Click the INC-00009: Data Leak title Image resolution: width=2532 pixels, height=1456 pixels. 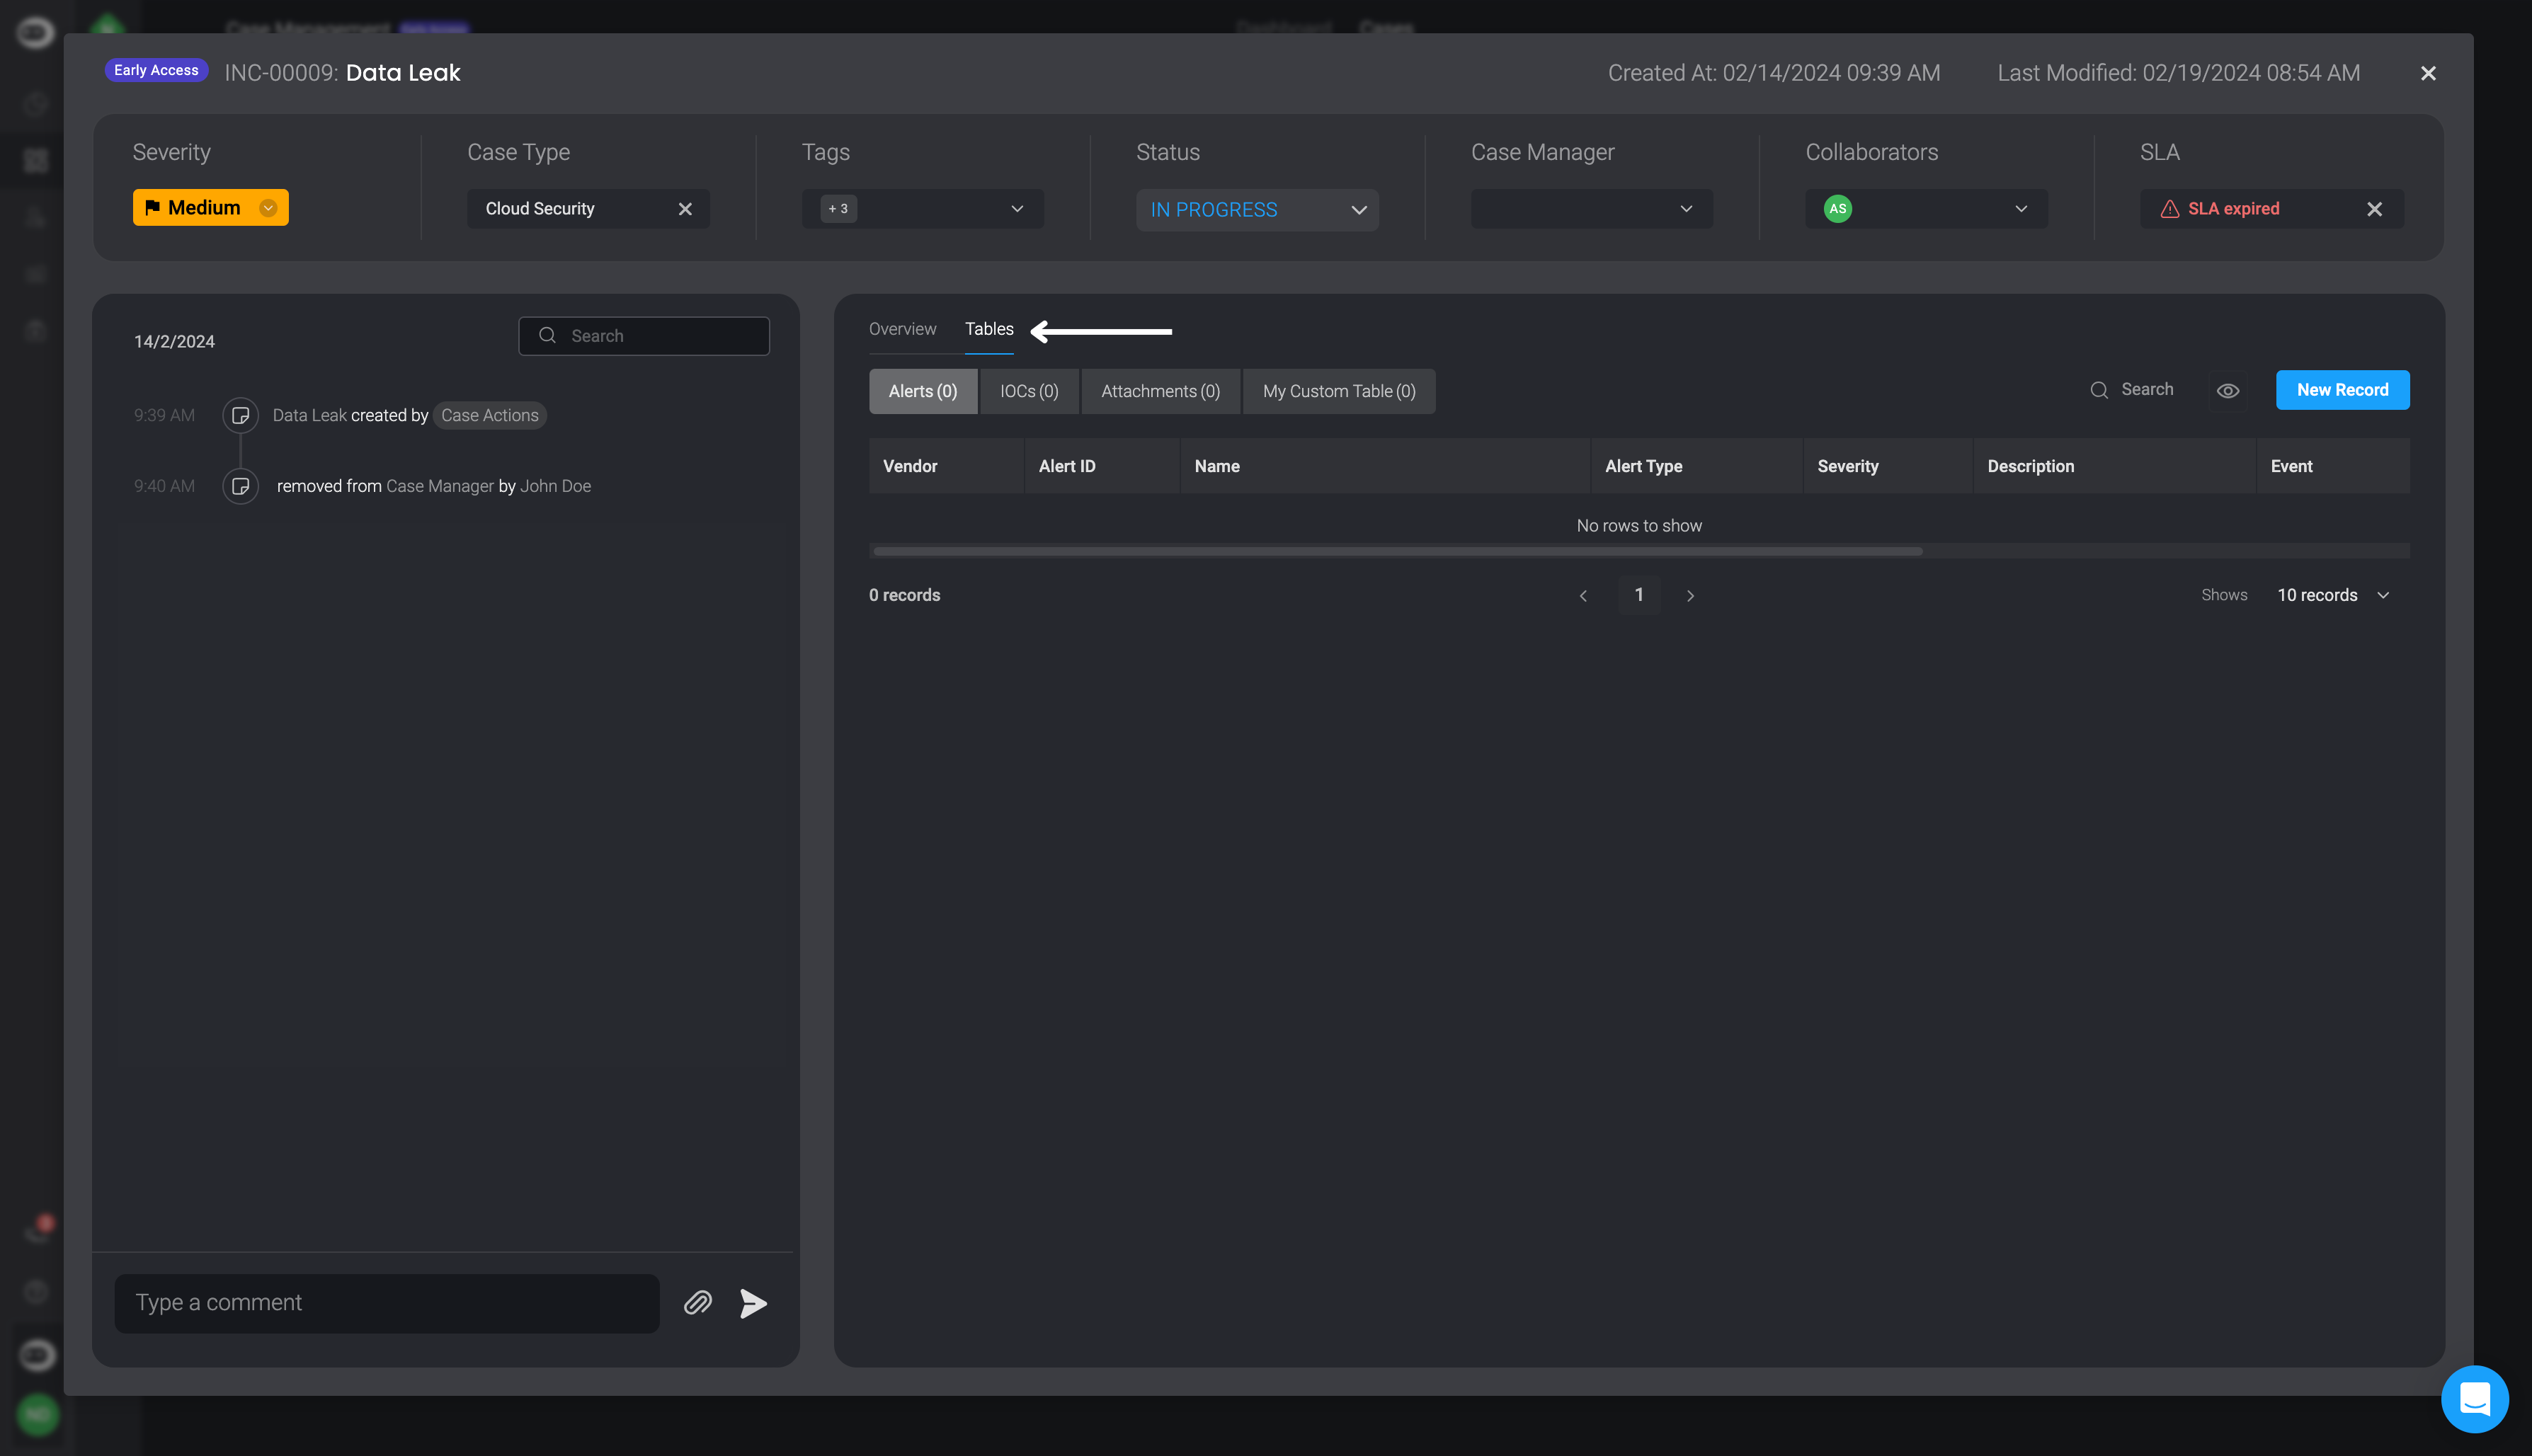click(x=342, y=73)
